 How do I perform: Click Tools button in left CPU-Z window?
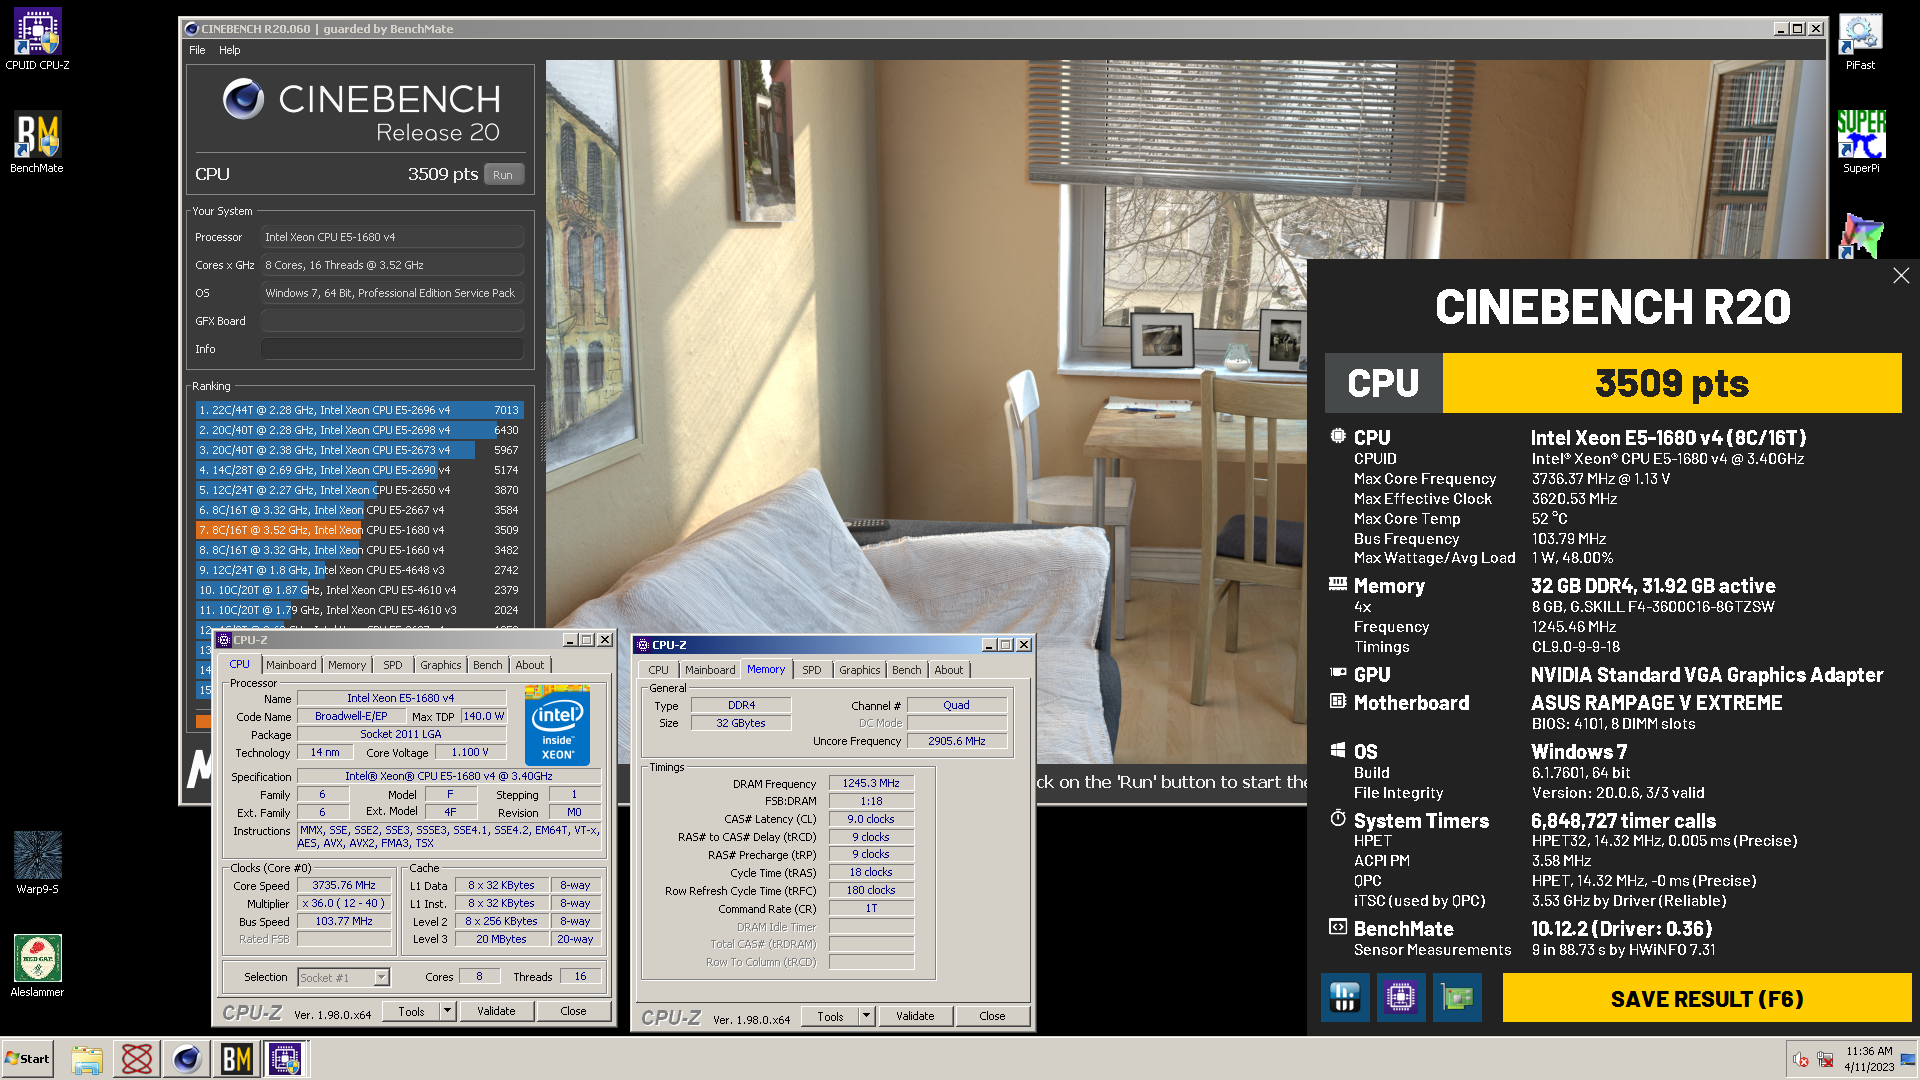[412, 1011]
